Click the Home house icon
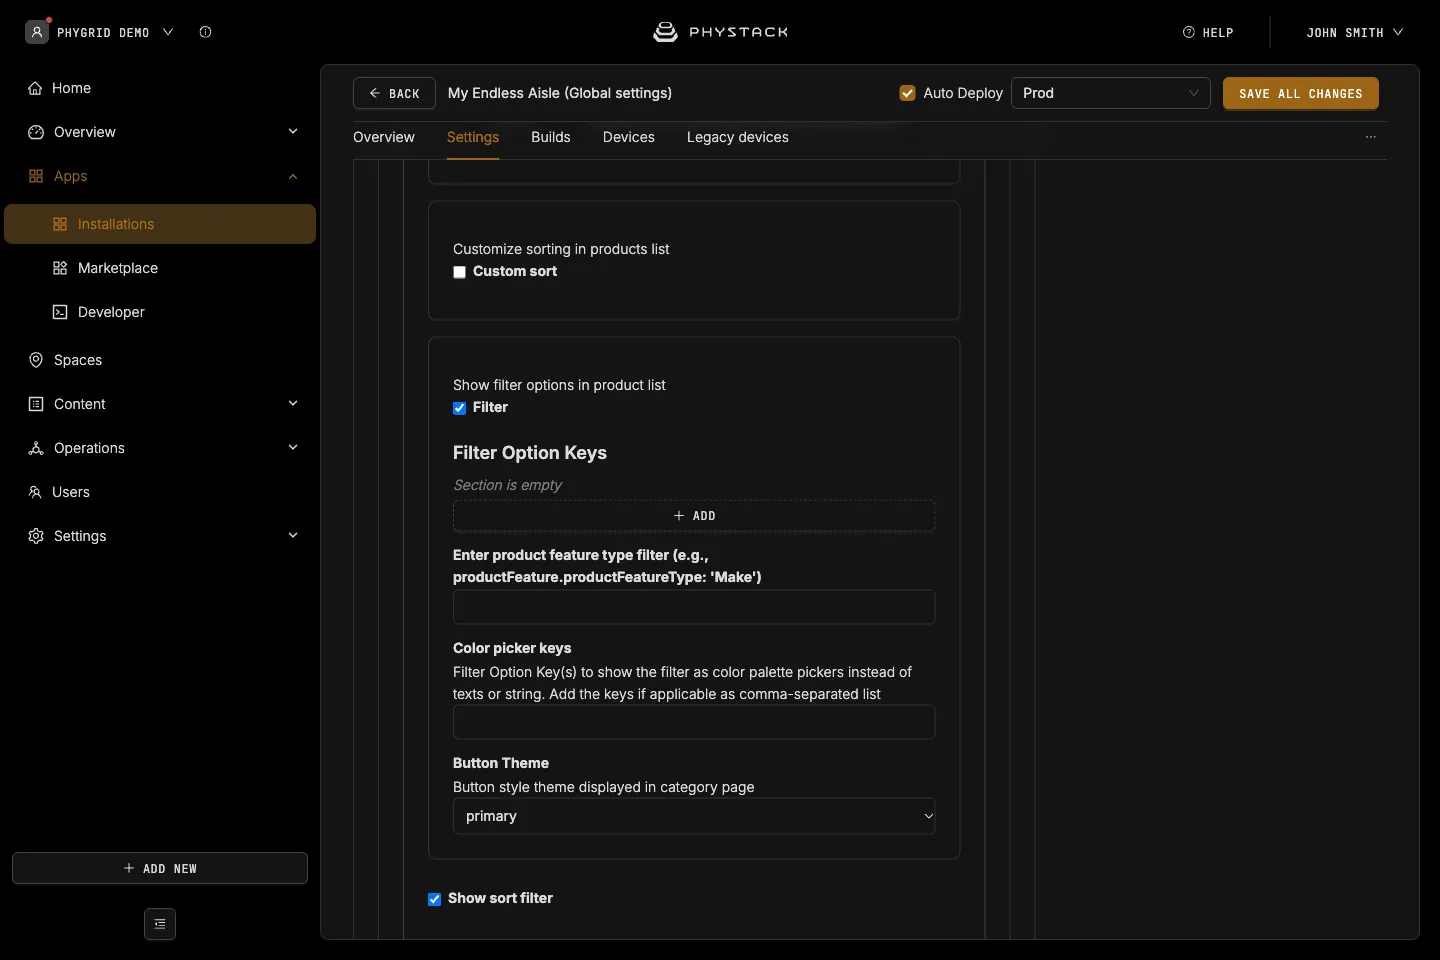This screenshot has width=1440, height=960. pos(35,88)
